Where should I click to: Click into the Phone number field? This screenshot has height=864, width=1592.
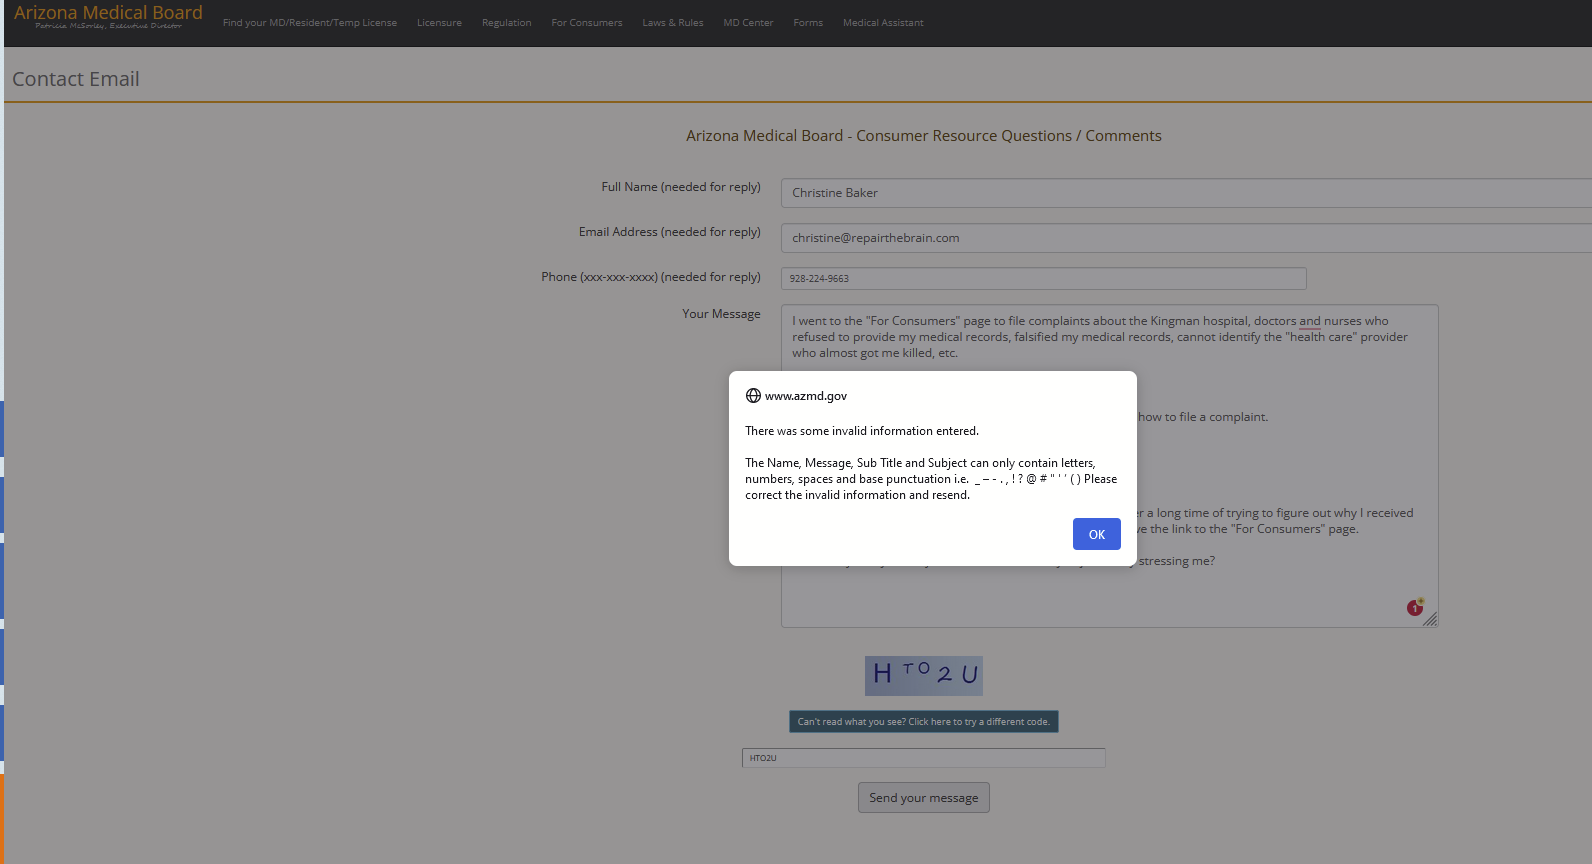pos(1043,279)
